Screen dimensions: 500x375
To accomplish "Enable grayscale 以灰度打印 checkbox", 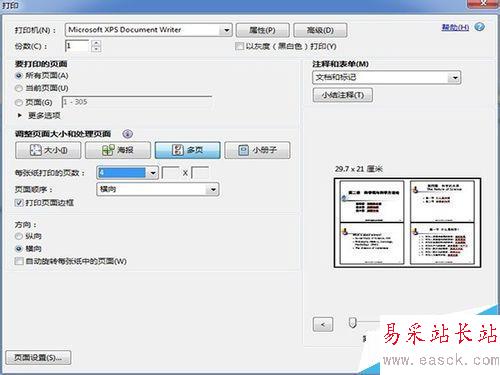I will tap(239, 46).
